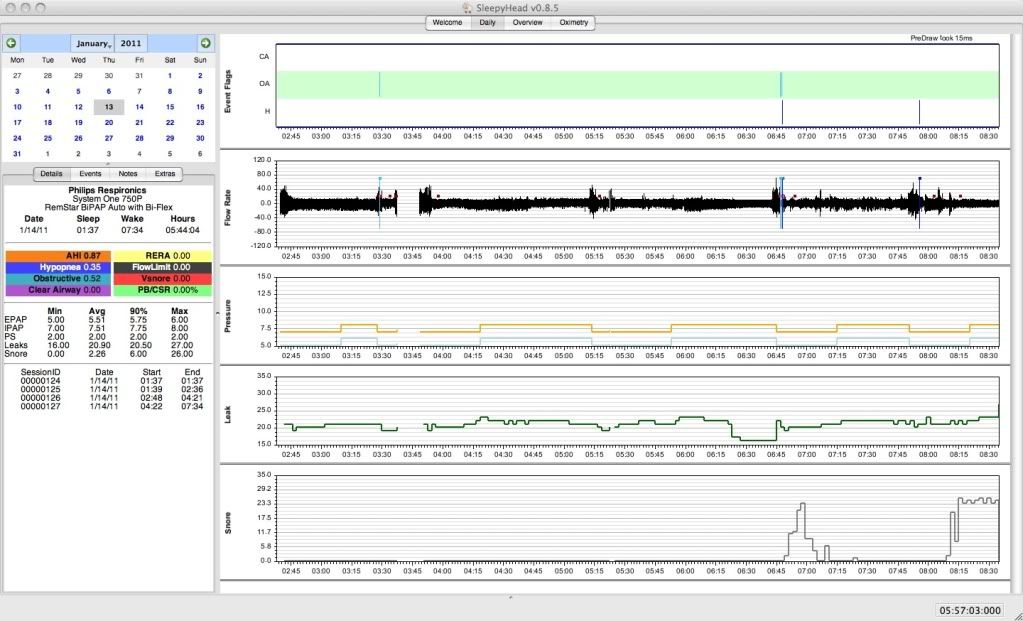Click the obstructive apnea flag near 03:30
The height and width of the screenshot is (621, 1023).
click(379, 84)
